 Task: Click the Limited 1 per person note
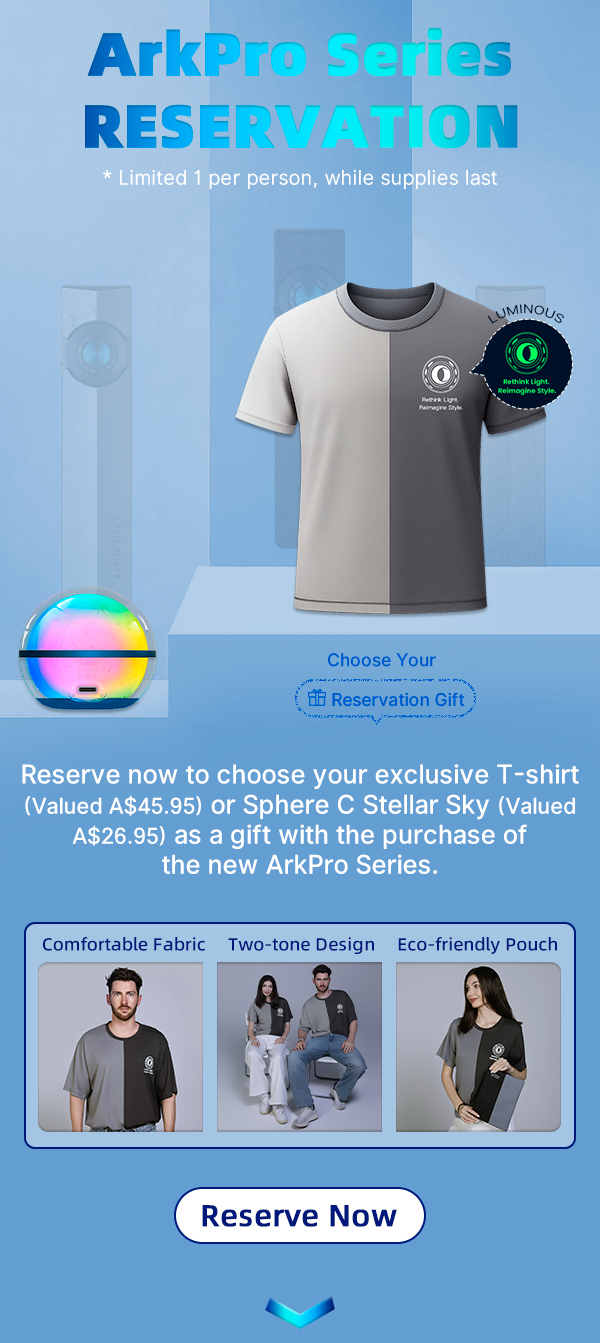(x=300, y=179)
